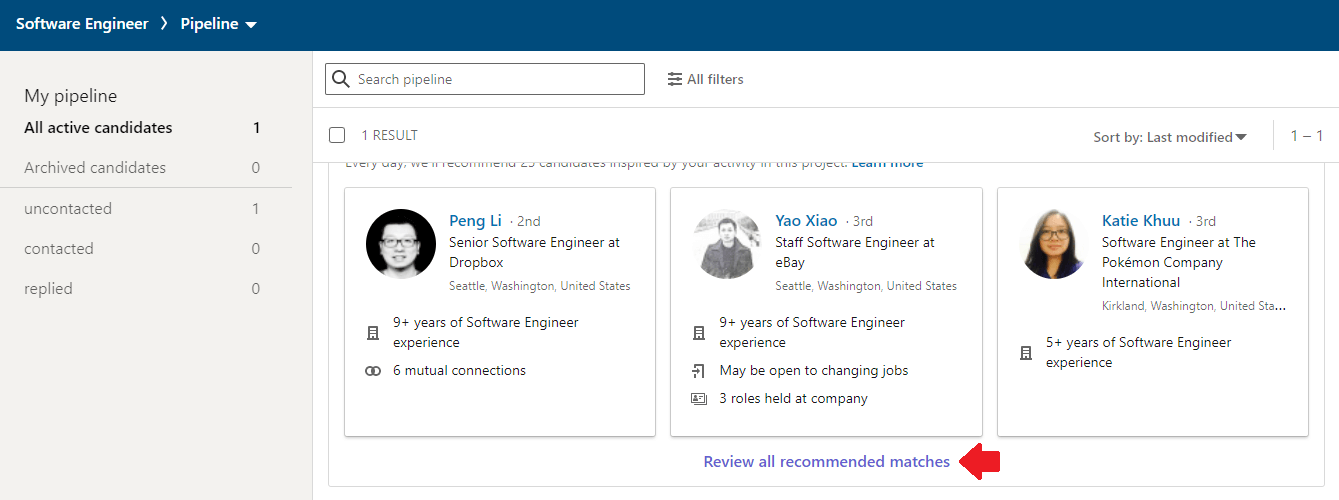Click 'Staff Software Engineer at eBay' headline
The image size is (1339, 500).
click(x=855, y=252)
